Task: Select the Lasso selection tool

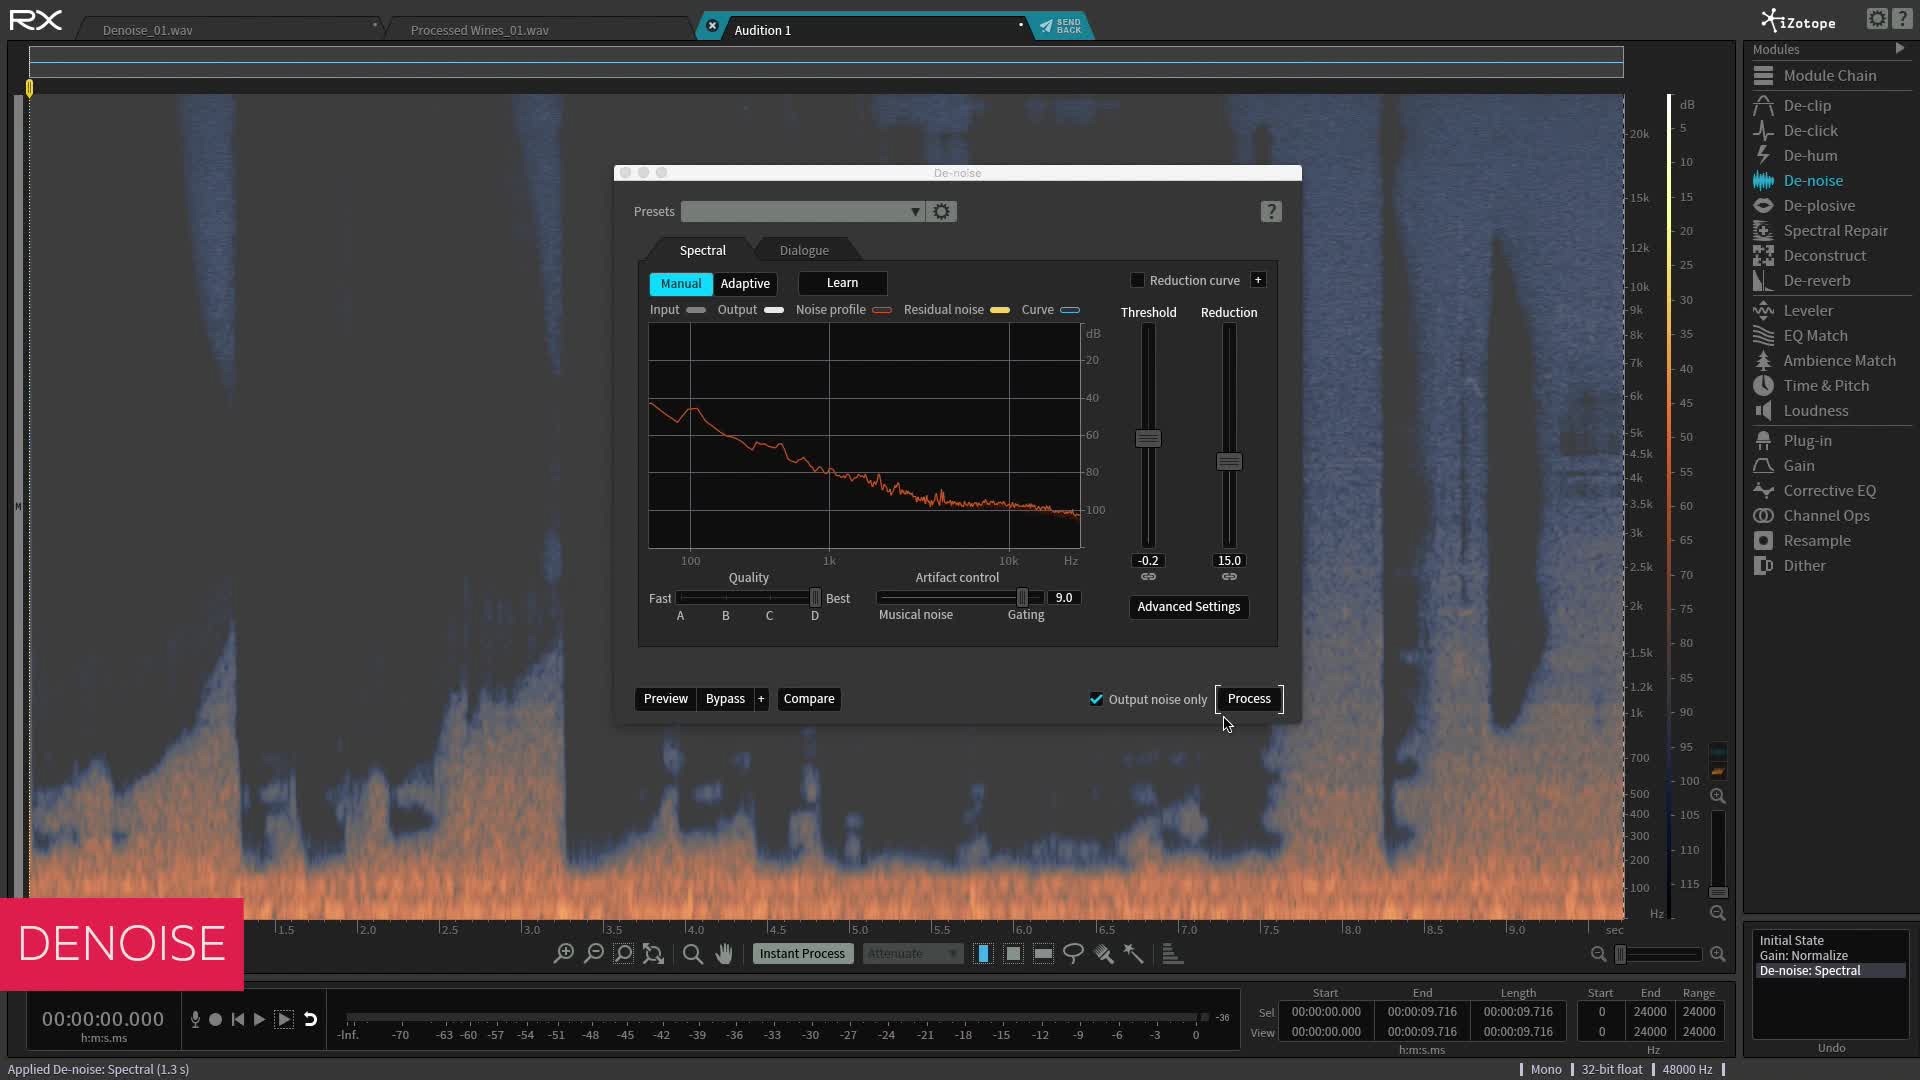Action: [1073, 953]
